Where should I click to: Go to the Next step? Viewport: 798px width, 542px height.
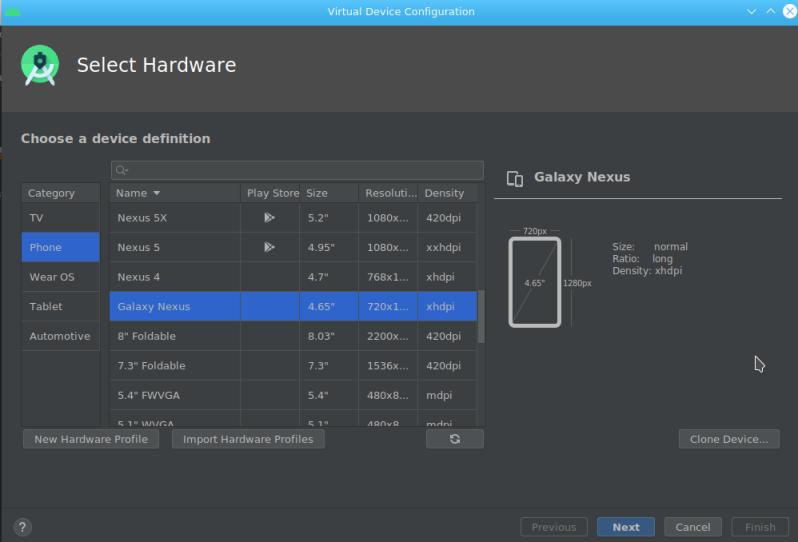(x=625, y=527)
